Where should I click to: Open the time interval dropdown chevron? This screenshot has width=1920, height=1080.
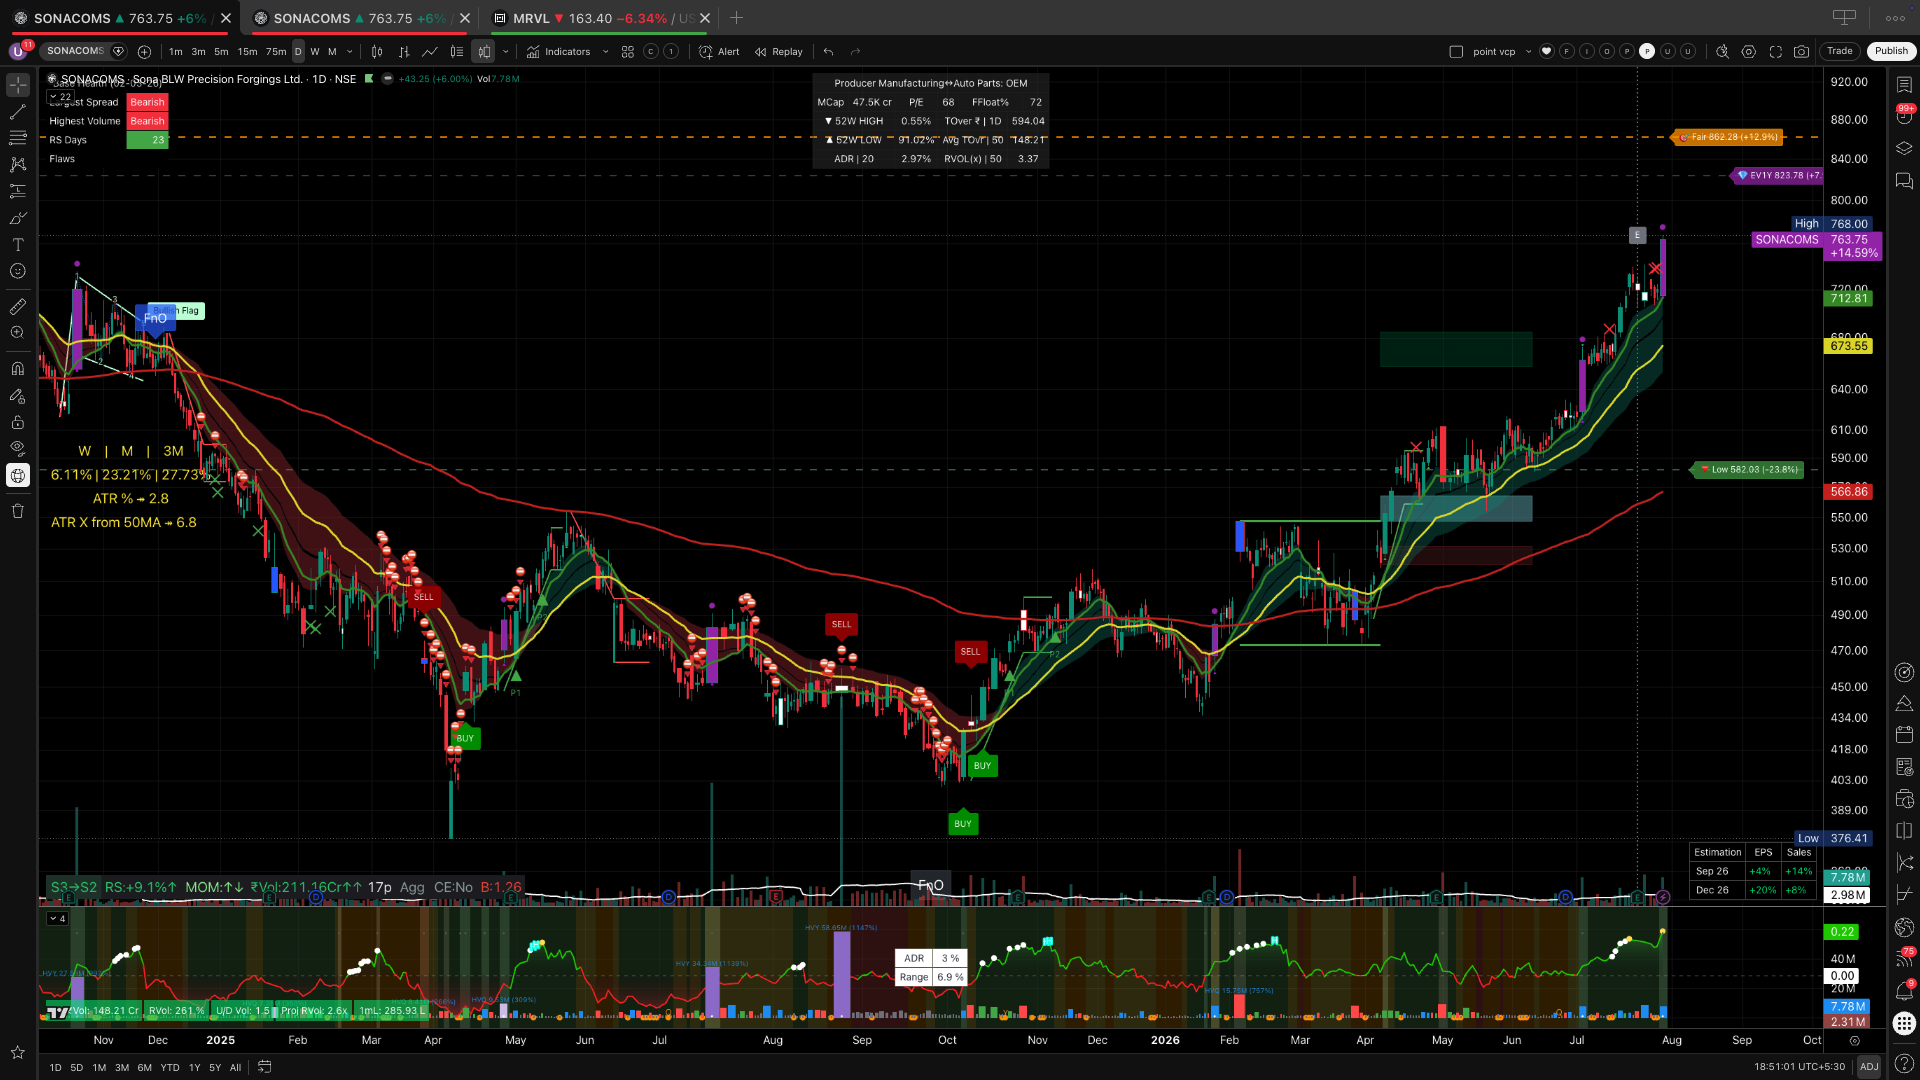click(349, 52)
